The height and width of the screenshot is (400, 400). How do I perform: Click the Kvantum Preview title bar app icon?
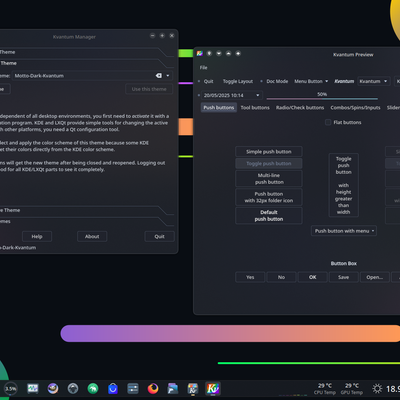tap(200, 54)
